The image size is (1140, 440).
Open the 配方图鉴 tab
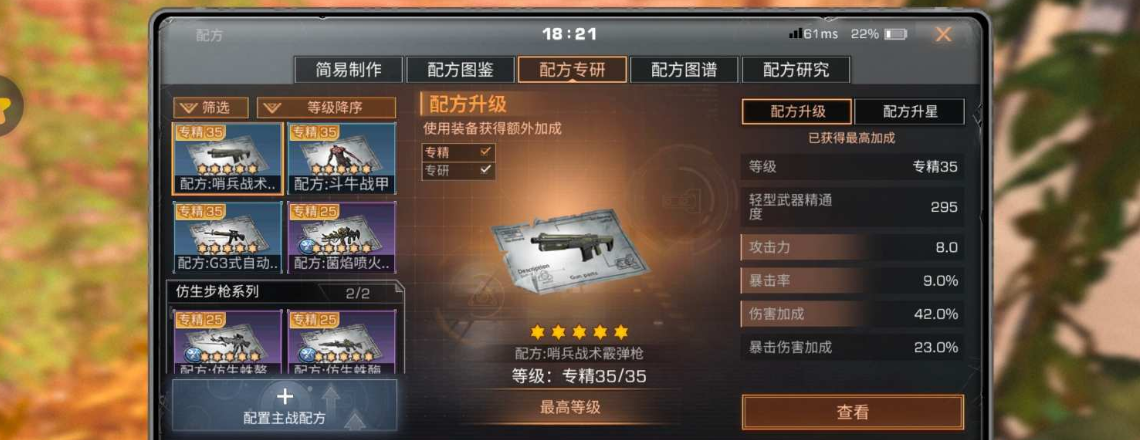coord(460,70)
